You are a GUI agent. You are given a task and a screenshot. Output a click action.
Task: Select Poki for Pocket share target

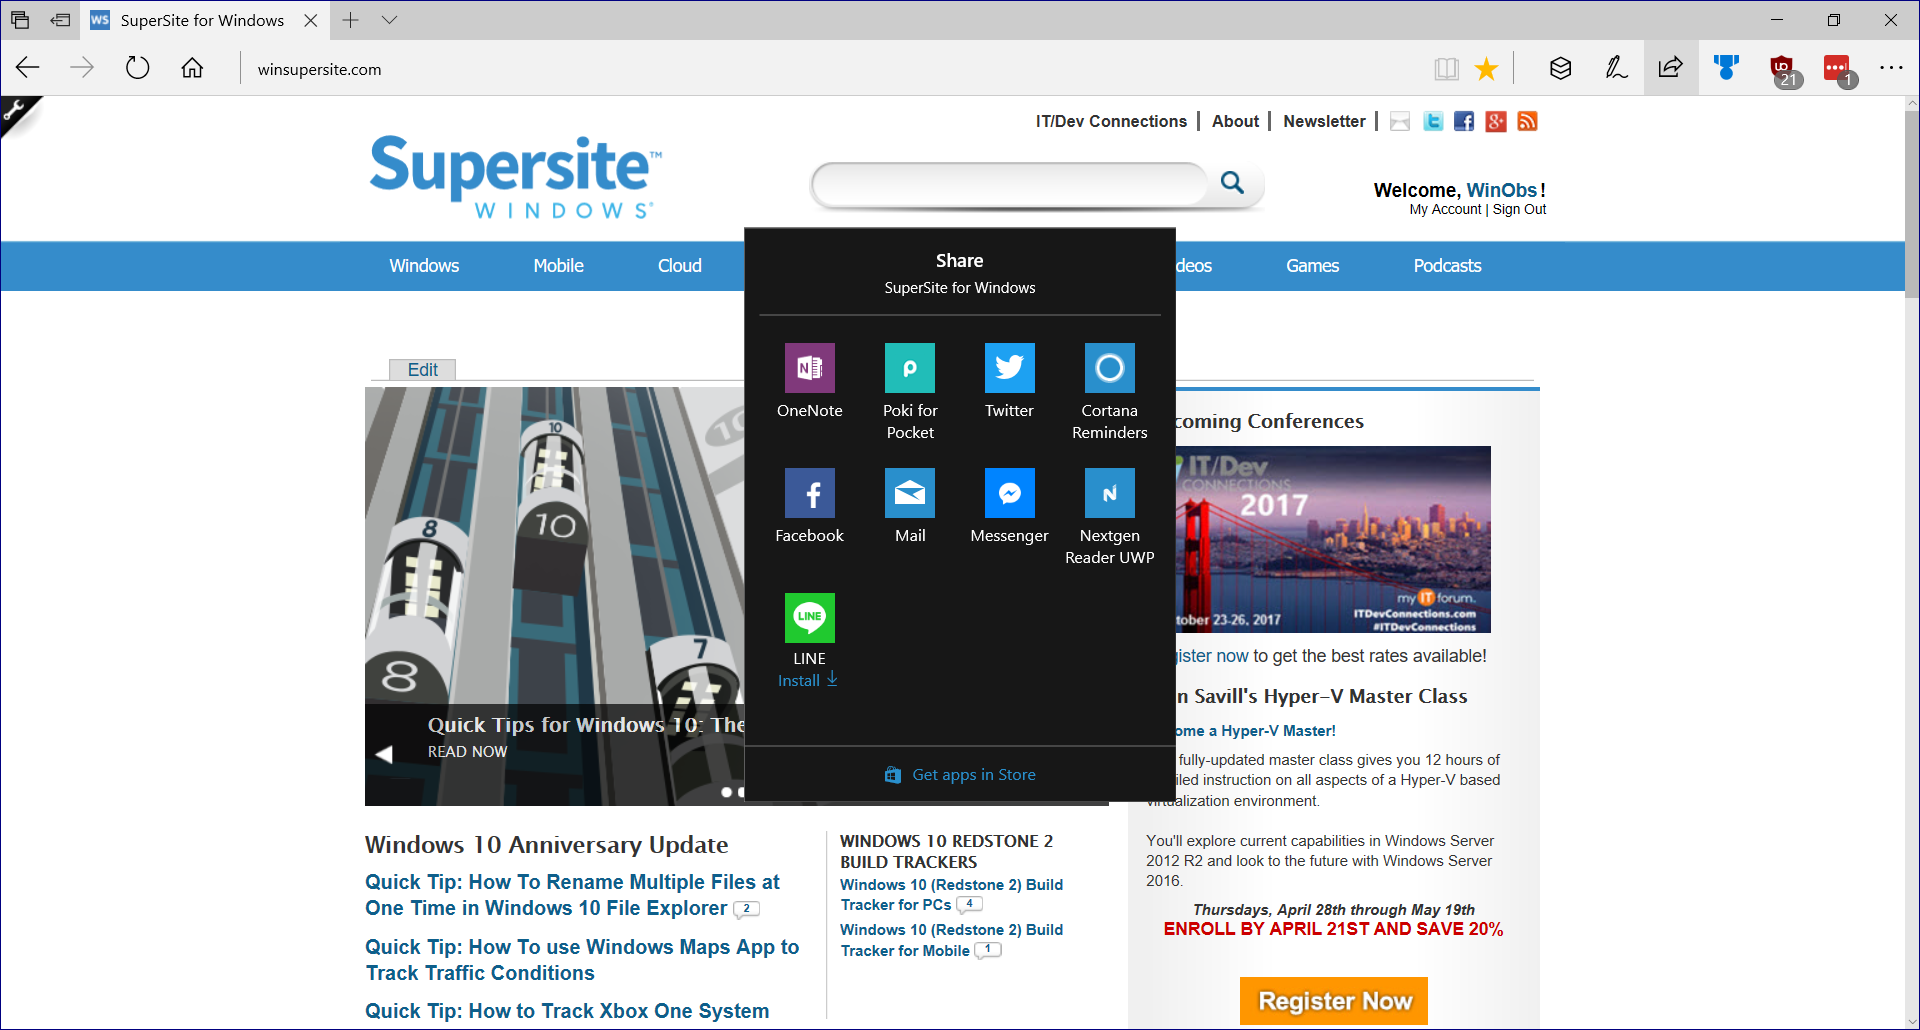pyautogui.click(x=909, y=369)
